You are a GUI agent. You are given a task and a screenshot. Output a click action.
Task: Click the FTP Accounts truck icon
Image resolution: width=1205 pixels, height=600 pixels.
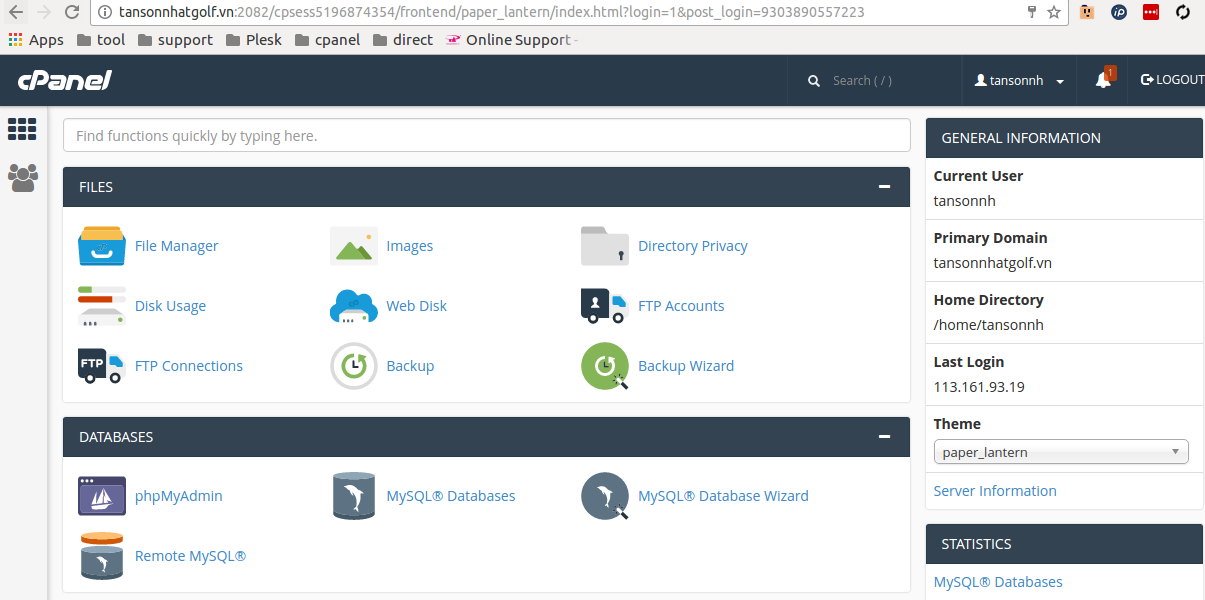(x=604, y=306)
